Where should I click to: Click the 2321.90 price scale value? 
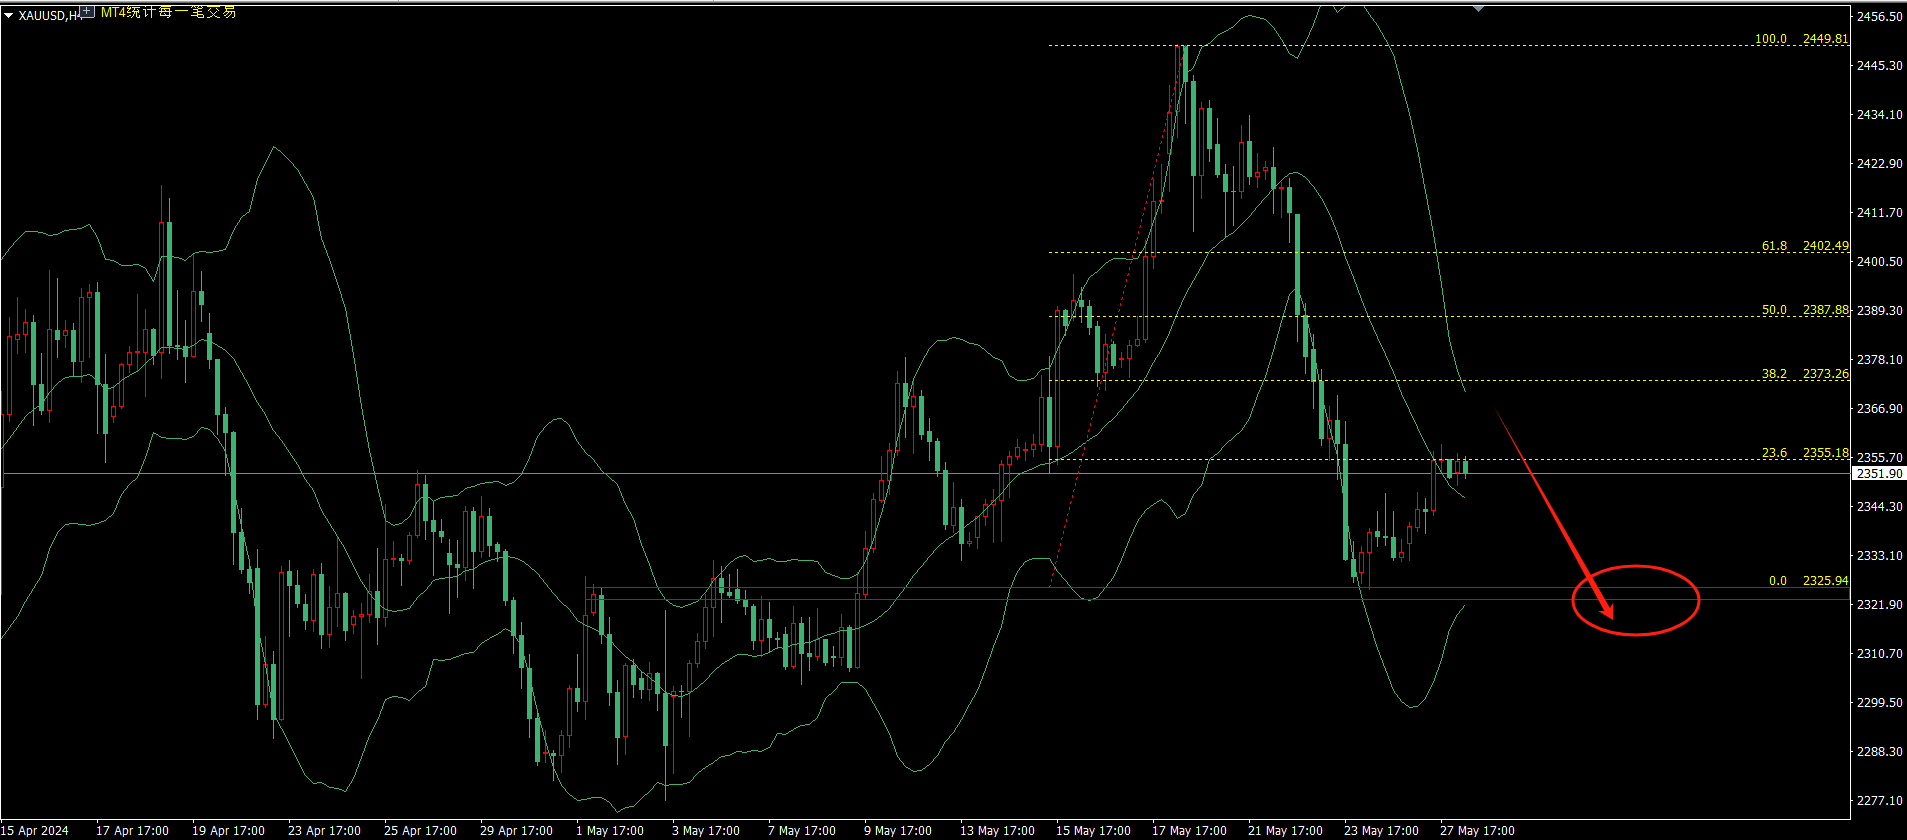[x=1879, y=605]
